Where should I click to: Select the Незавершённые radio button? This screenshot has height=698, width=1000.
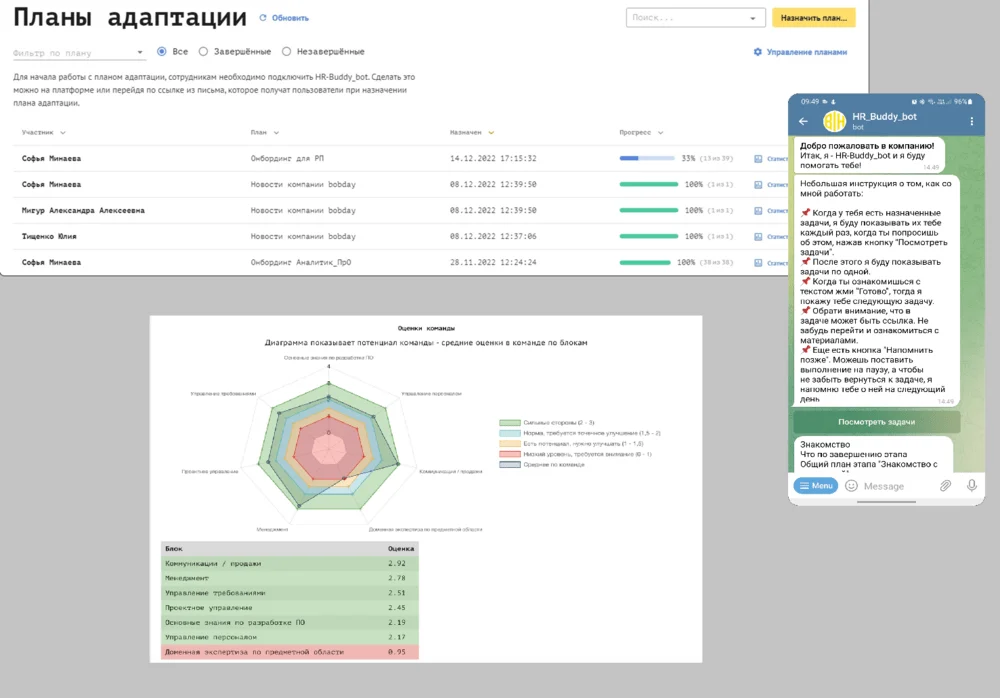point(287,52)
